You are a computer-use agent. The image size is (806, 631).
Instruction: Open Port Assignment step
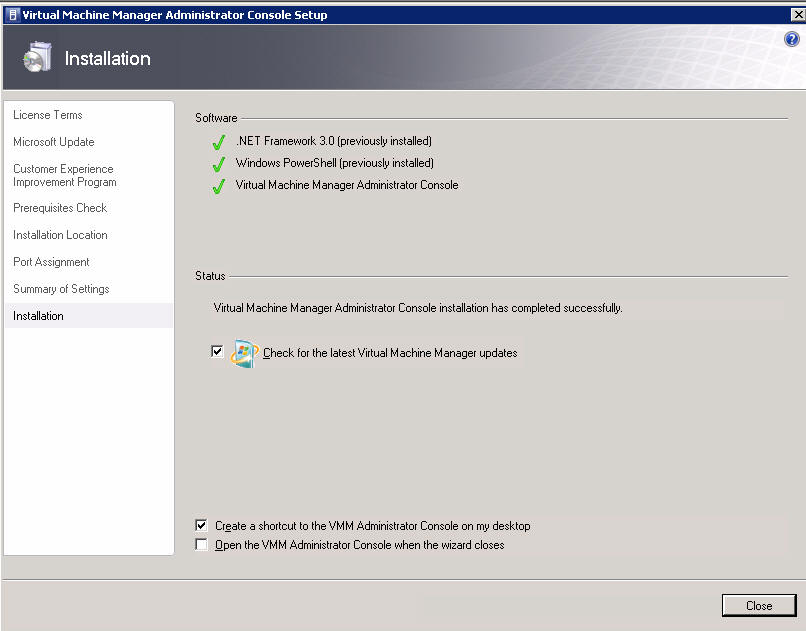(x=51, y=262)
